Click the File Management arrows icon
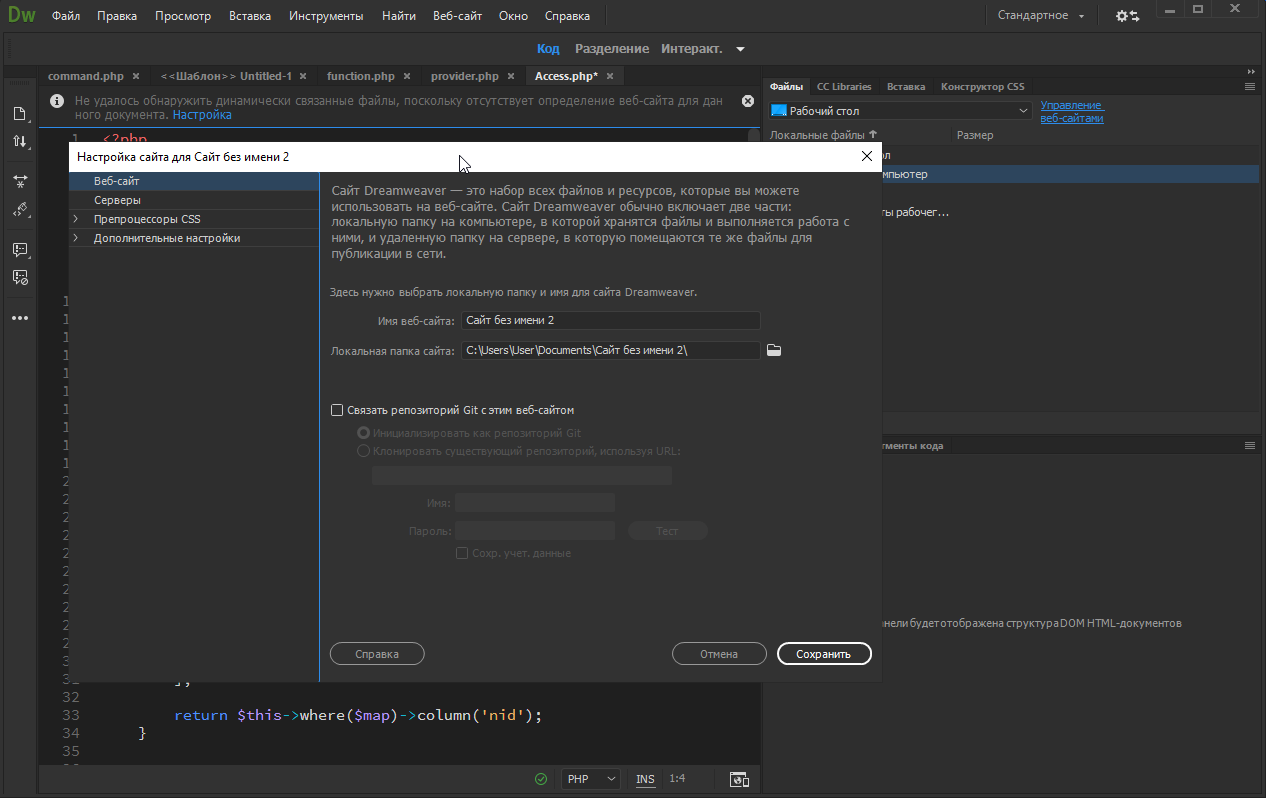This screenshot has width=1266, height=798. tap(20, 142)
